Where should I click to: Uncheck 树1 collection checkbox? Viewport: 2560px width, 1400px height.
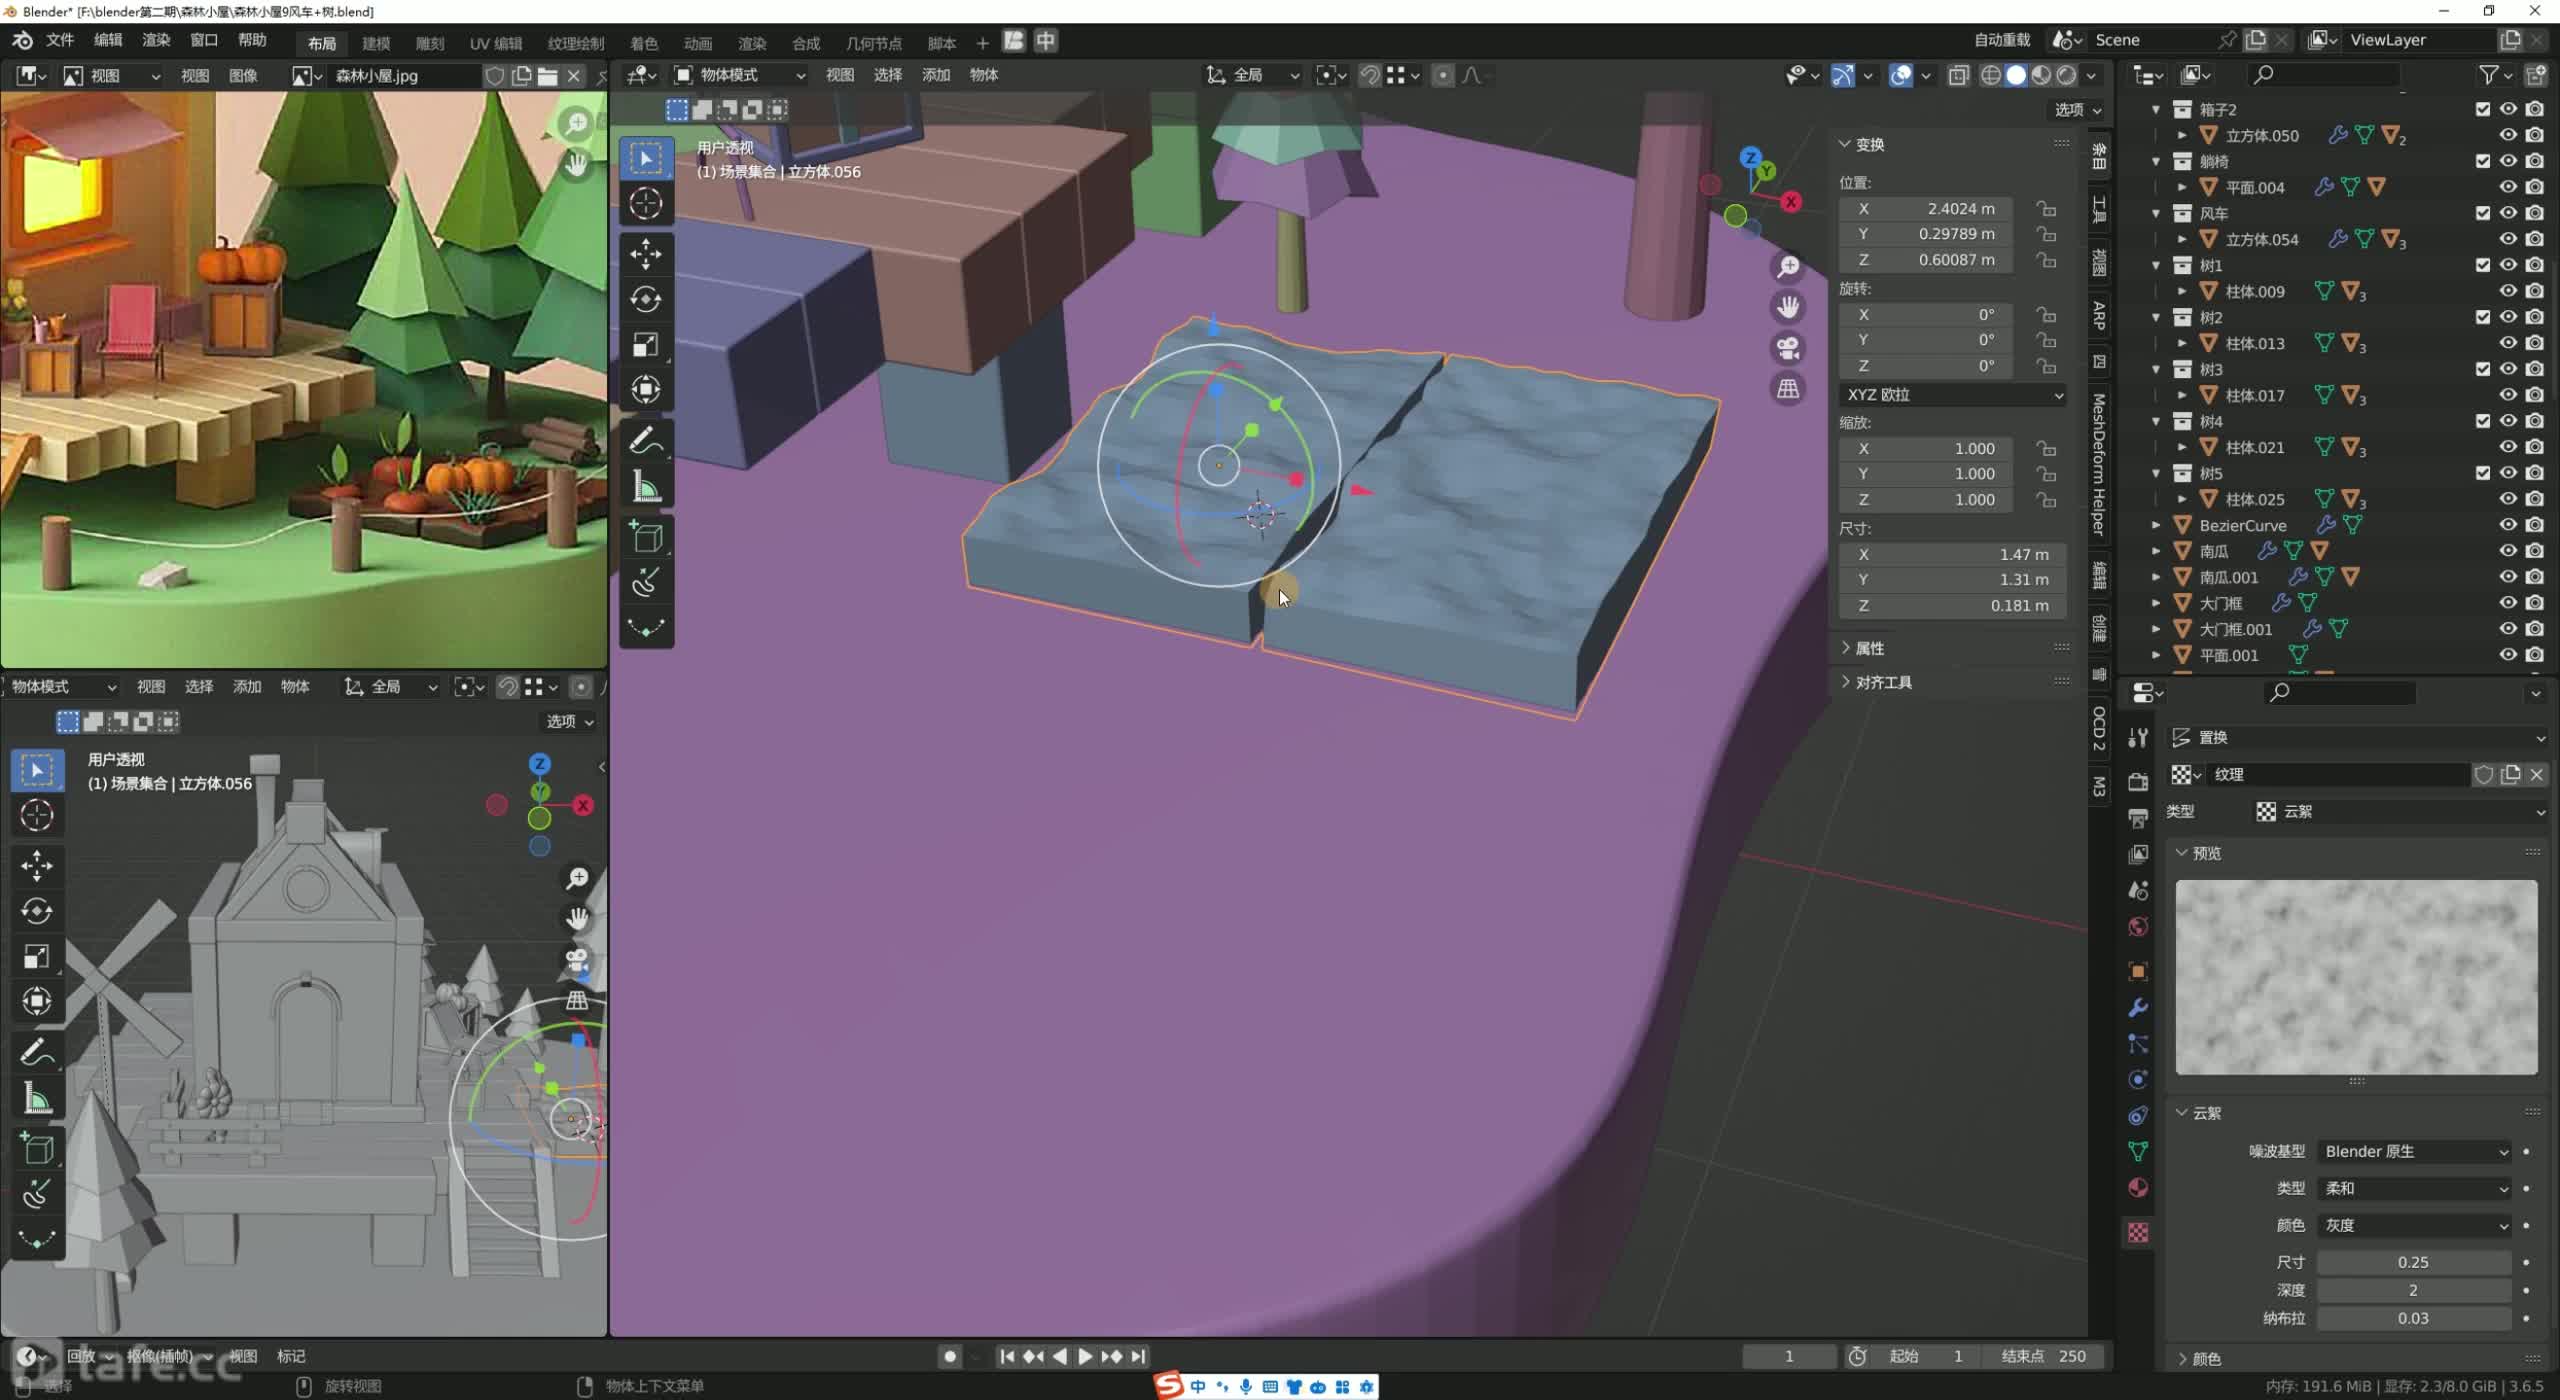click(x=2483, y=265)
